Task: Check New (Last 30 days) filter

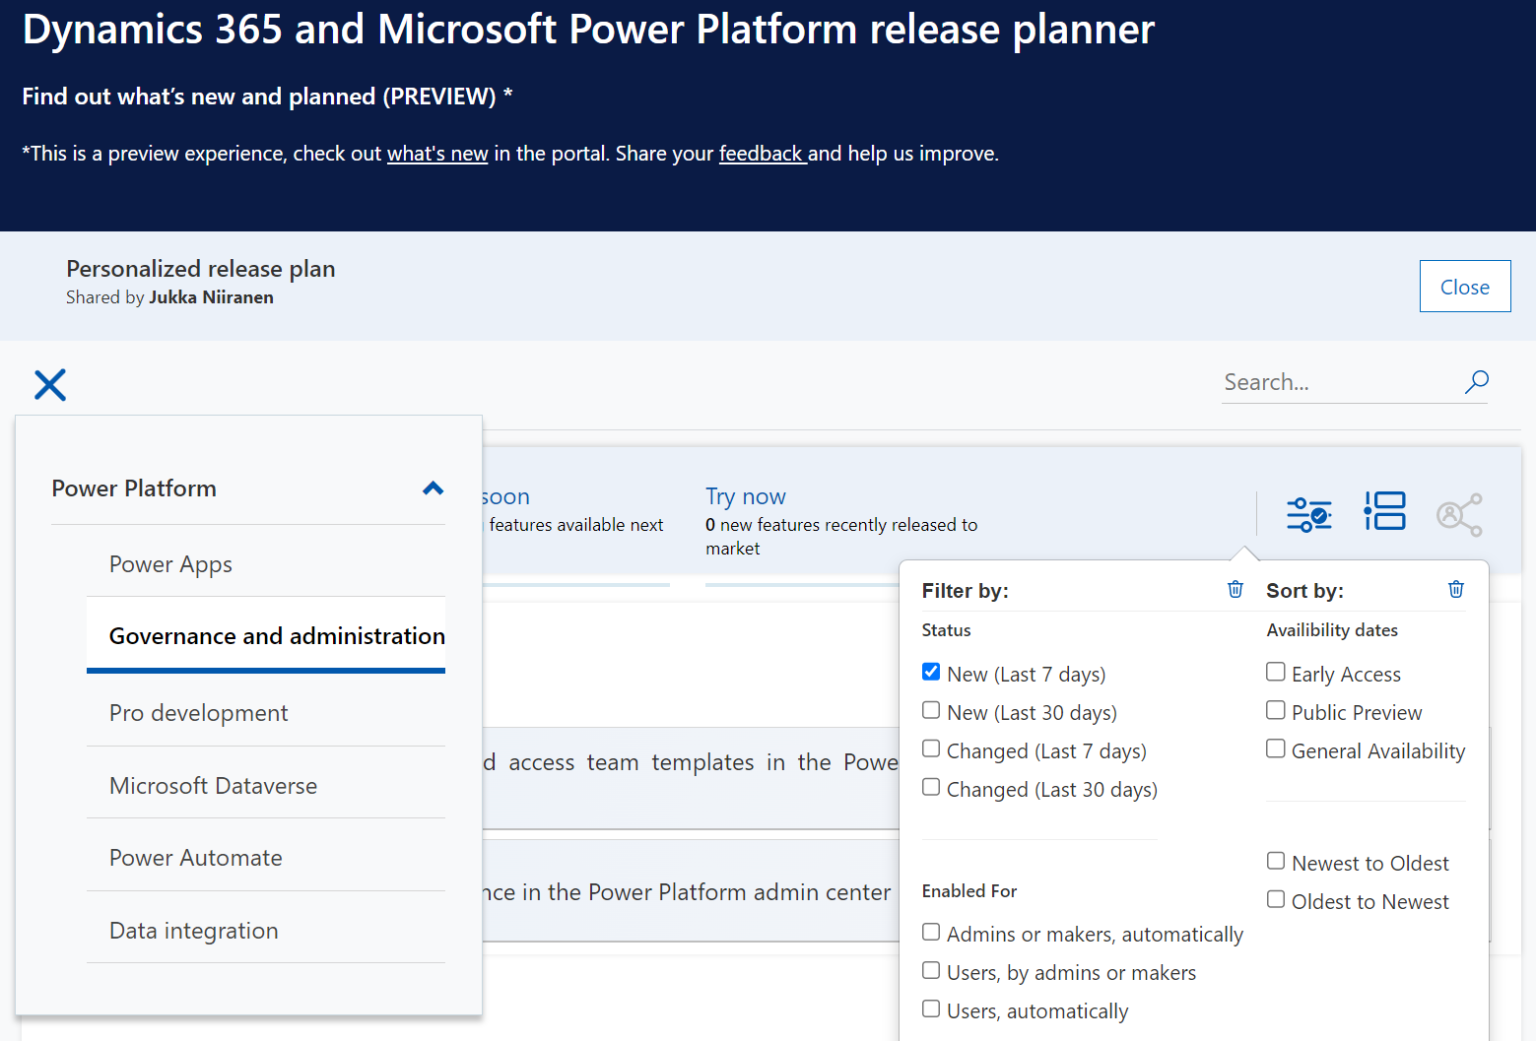Action: 931,710
